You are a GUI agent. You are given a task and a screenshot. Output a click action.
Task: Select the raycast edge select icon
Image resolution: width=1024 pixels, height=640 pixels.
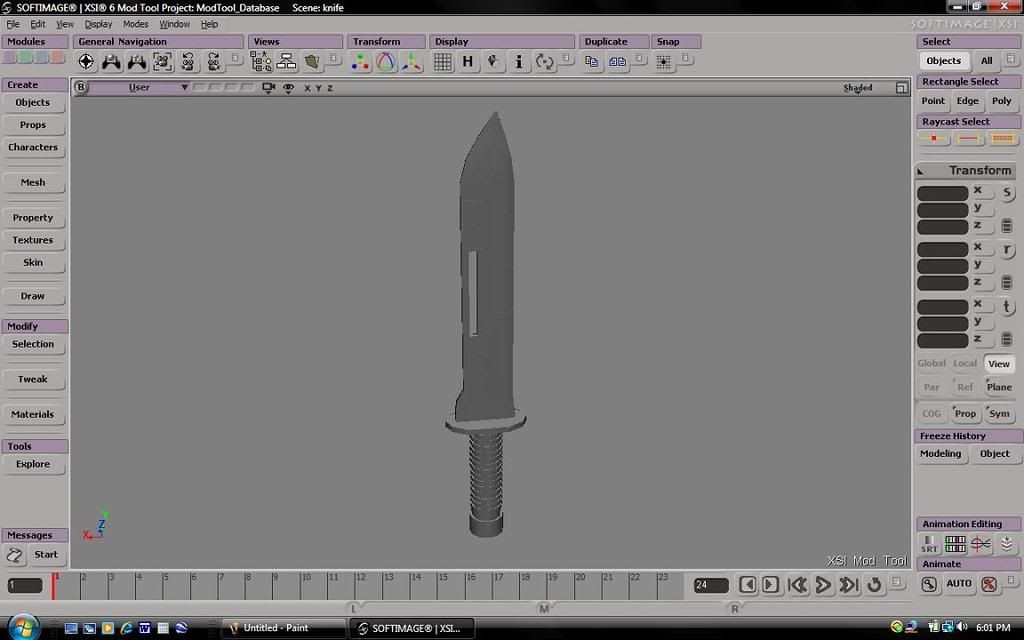pos(968,138)
